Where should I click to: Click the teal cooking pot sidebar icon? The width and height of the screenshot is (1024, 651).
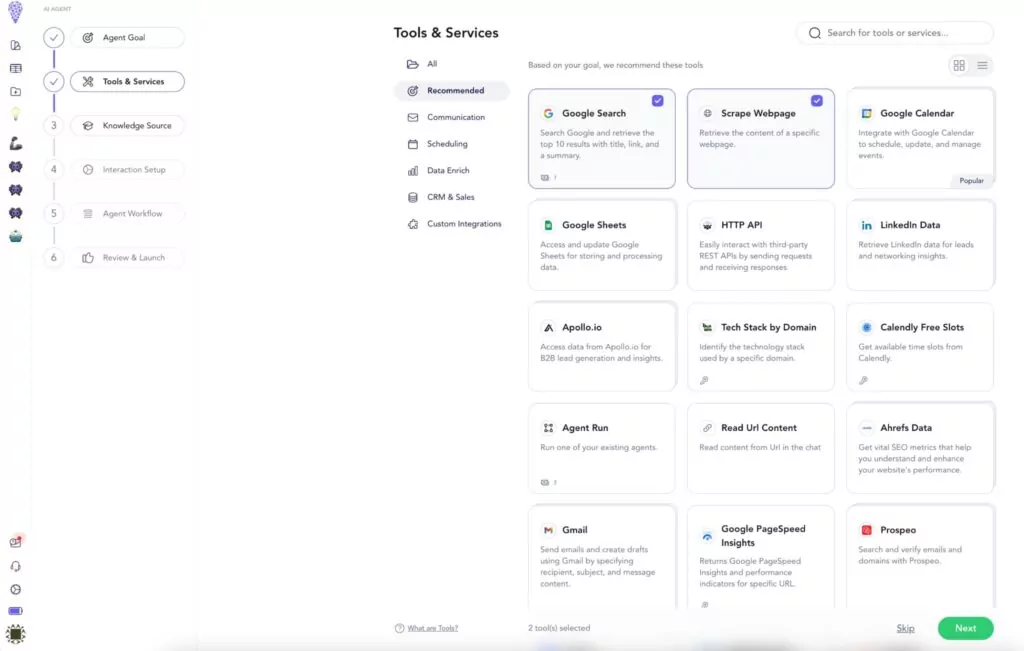pos(16,236)
